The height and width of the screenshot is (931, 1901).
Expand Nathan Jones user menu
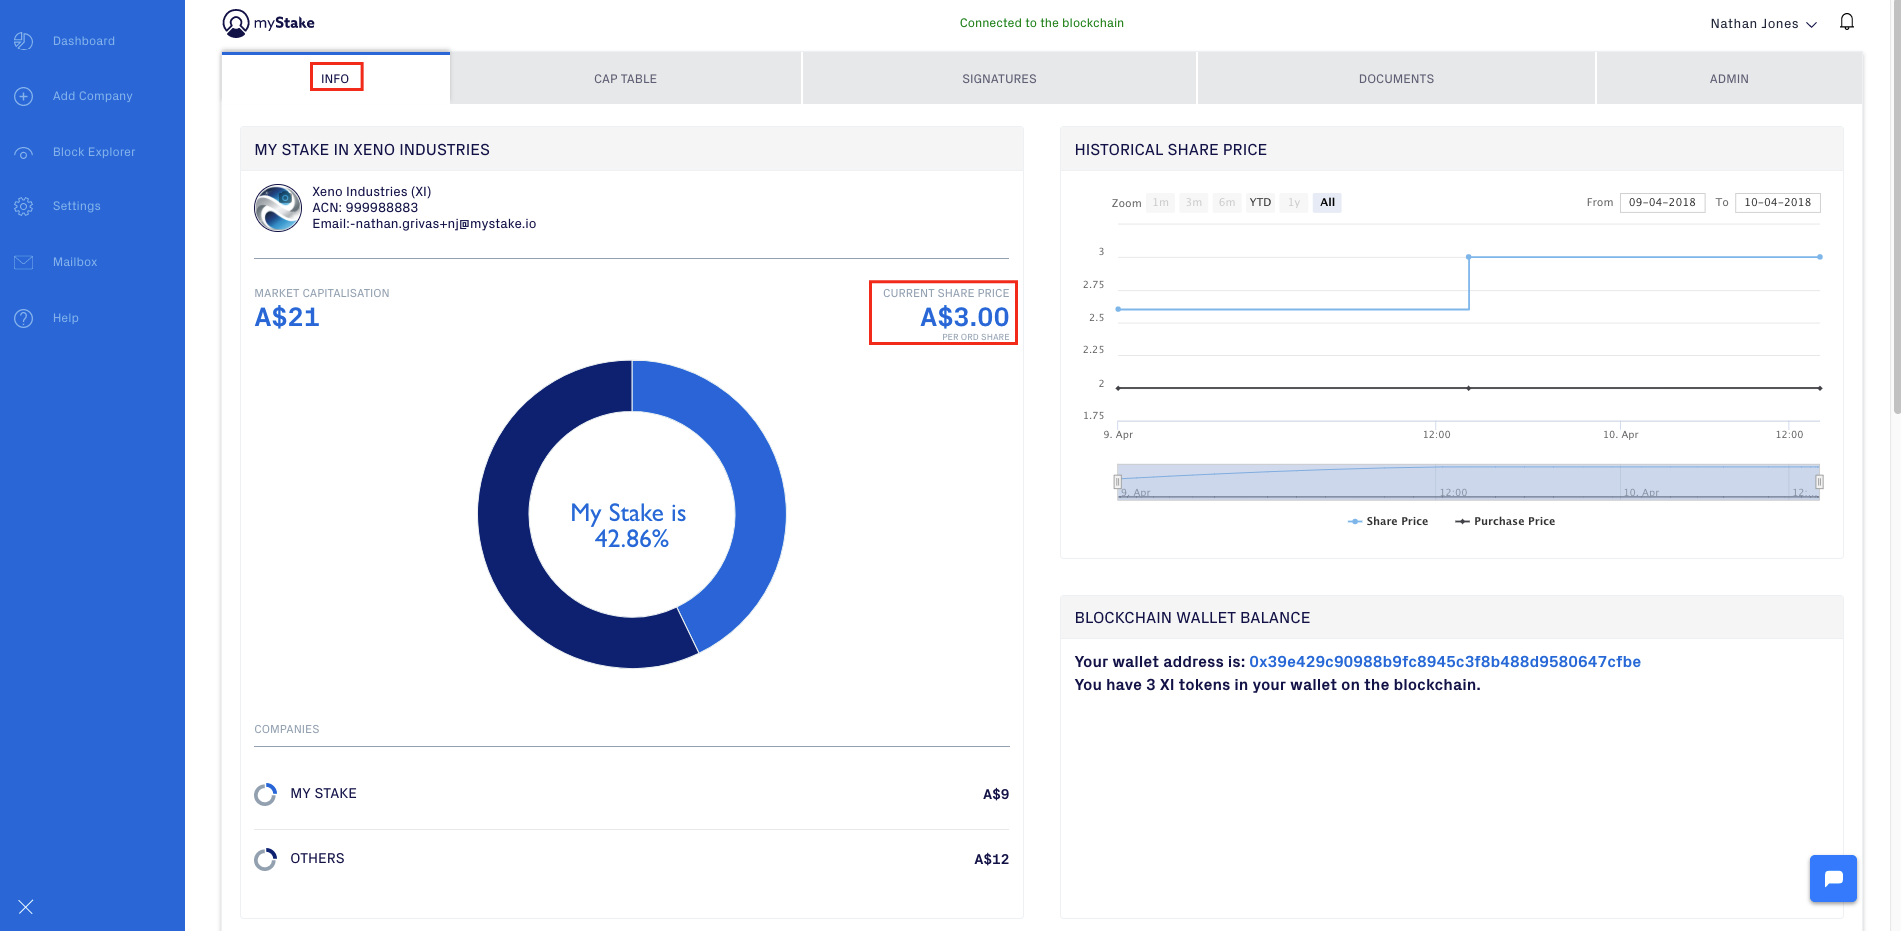(1763, 24)
